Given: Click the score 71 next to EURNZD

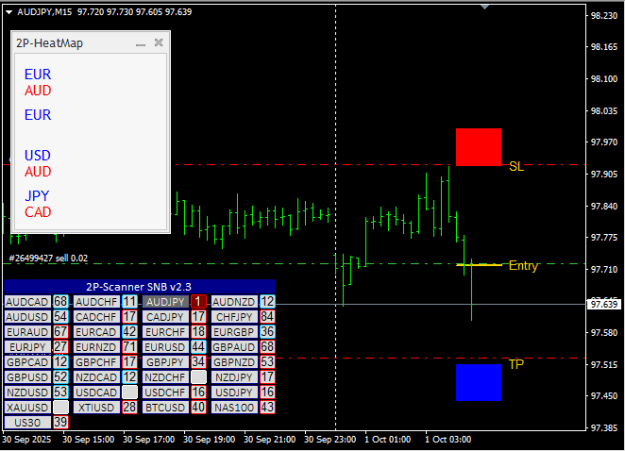Looking at the screenshot, I should (130, 347).
